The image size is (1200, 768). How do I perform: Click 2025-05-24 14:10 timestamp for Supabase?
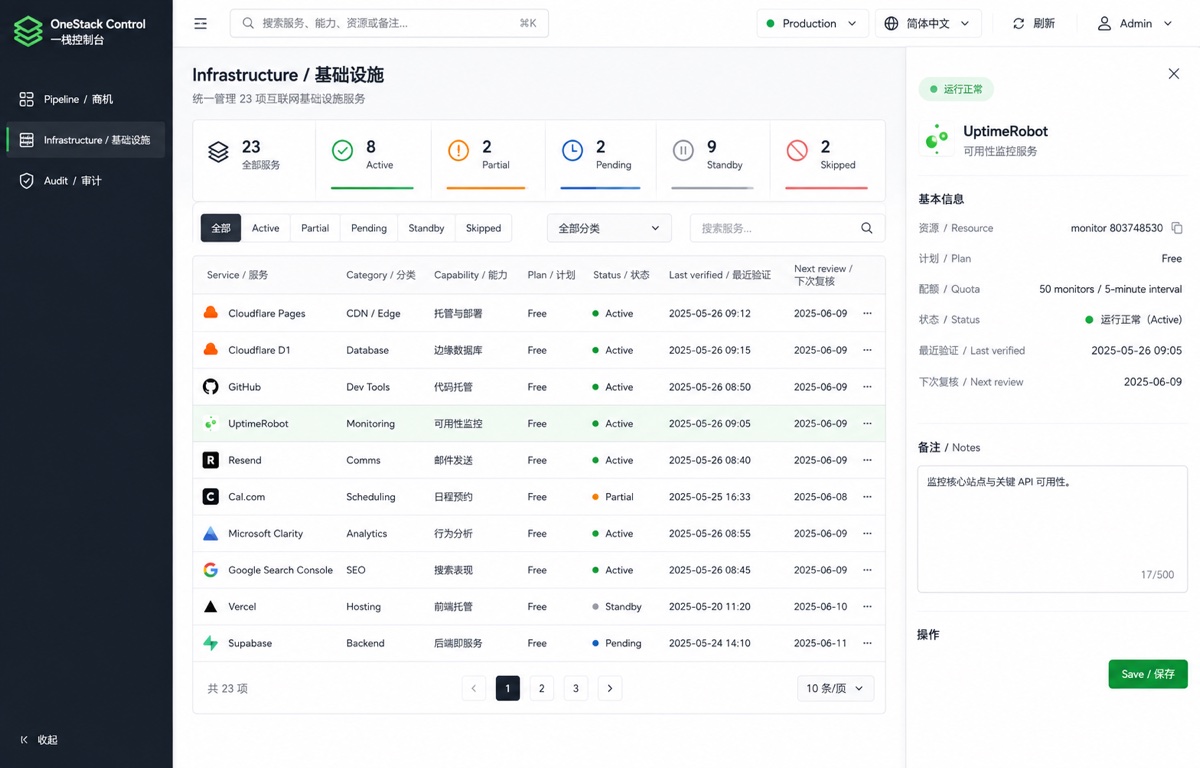(709, 643)
